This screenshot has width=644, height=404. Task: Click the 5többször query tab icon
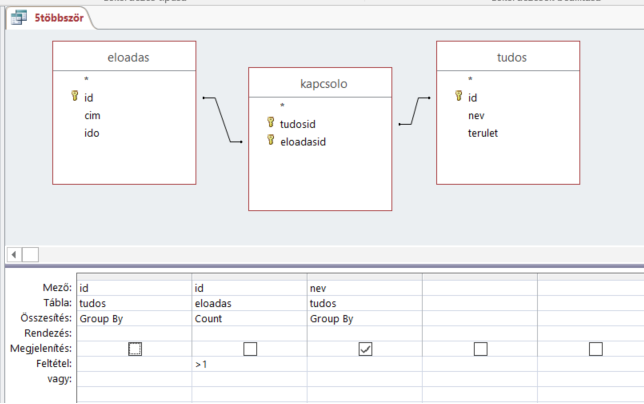pos(21,18)
